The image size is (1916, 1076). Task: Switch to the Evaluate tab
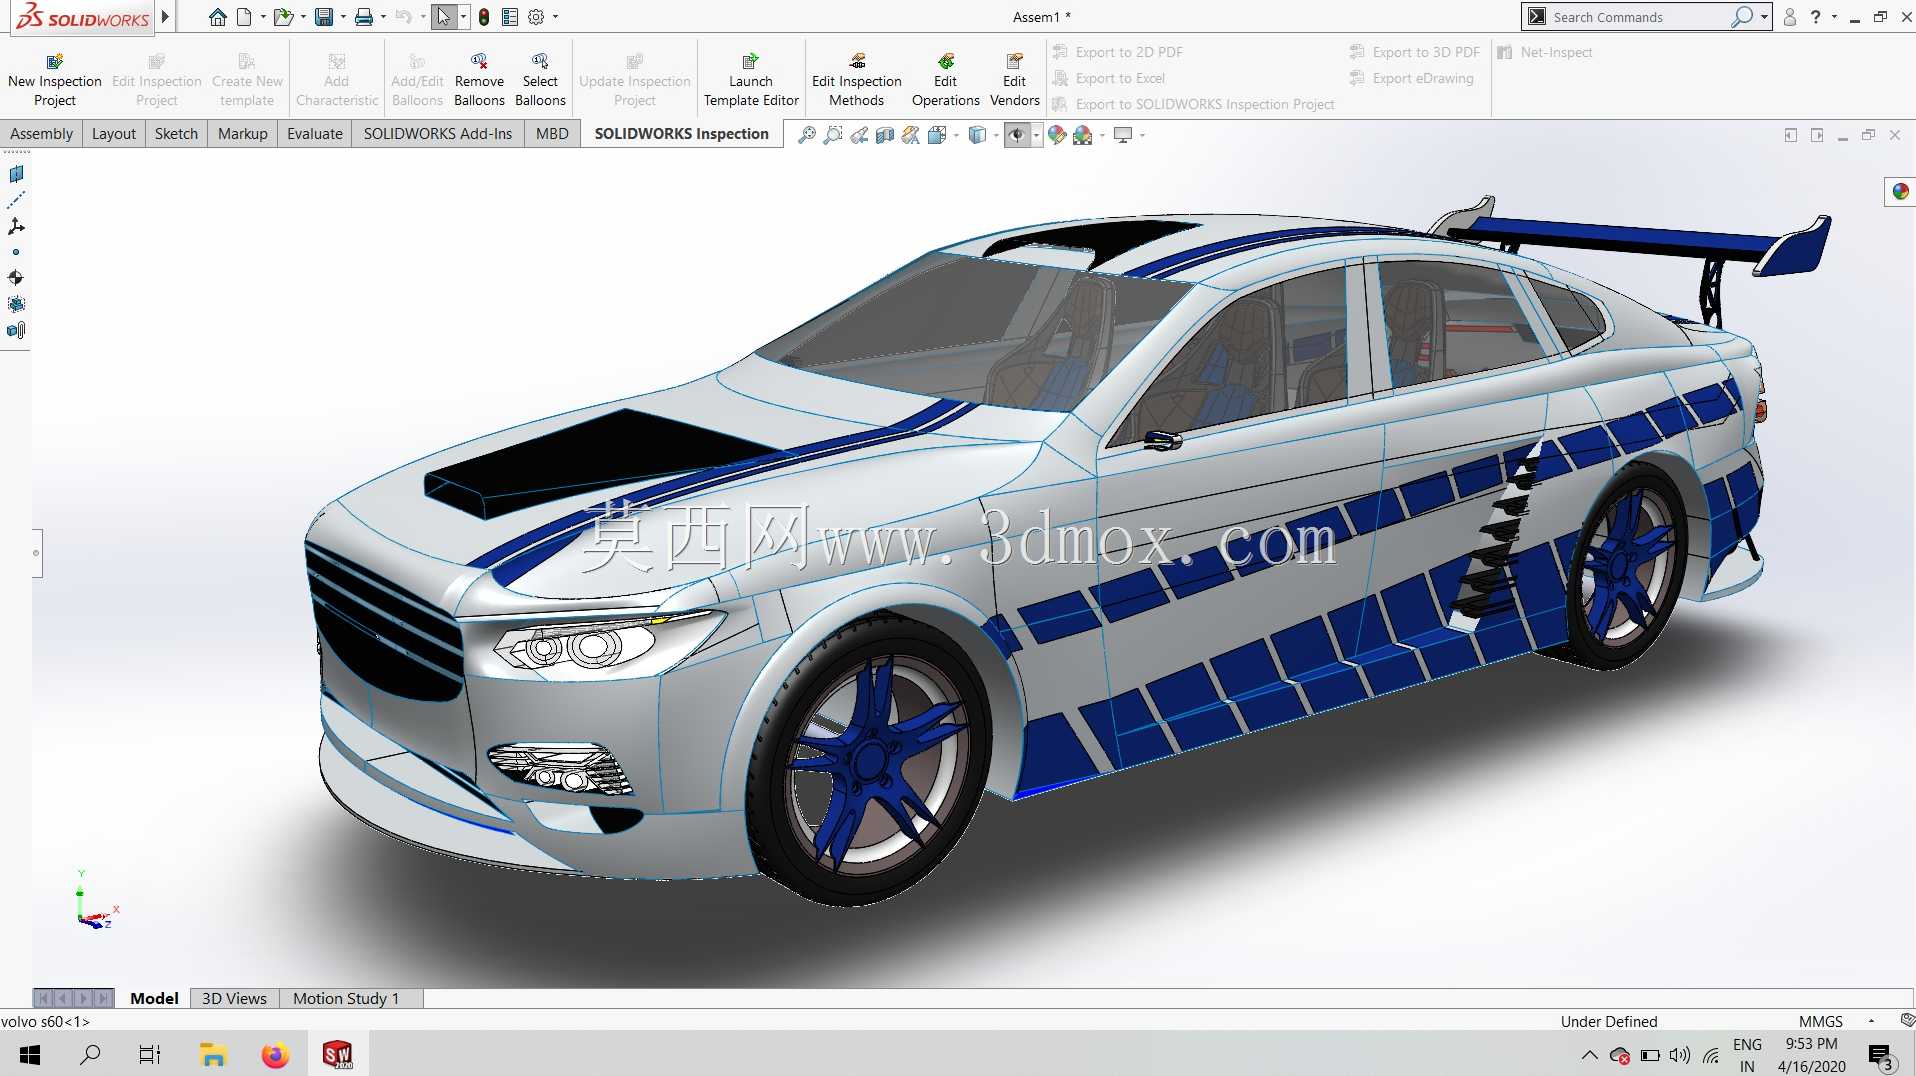pyautogui.click(x=314, y=134)
